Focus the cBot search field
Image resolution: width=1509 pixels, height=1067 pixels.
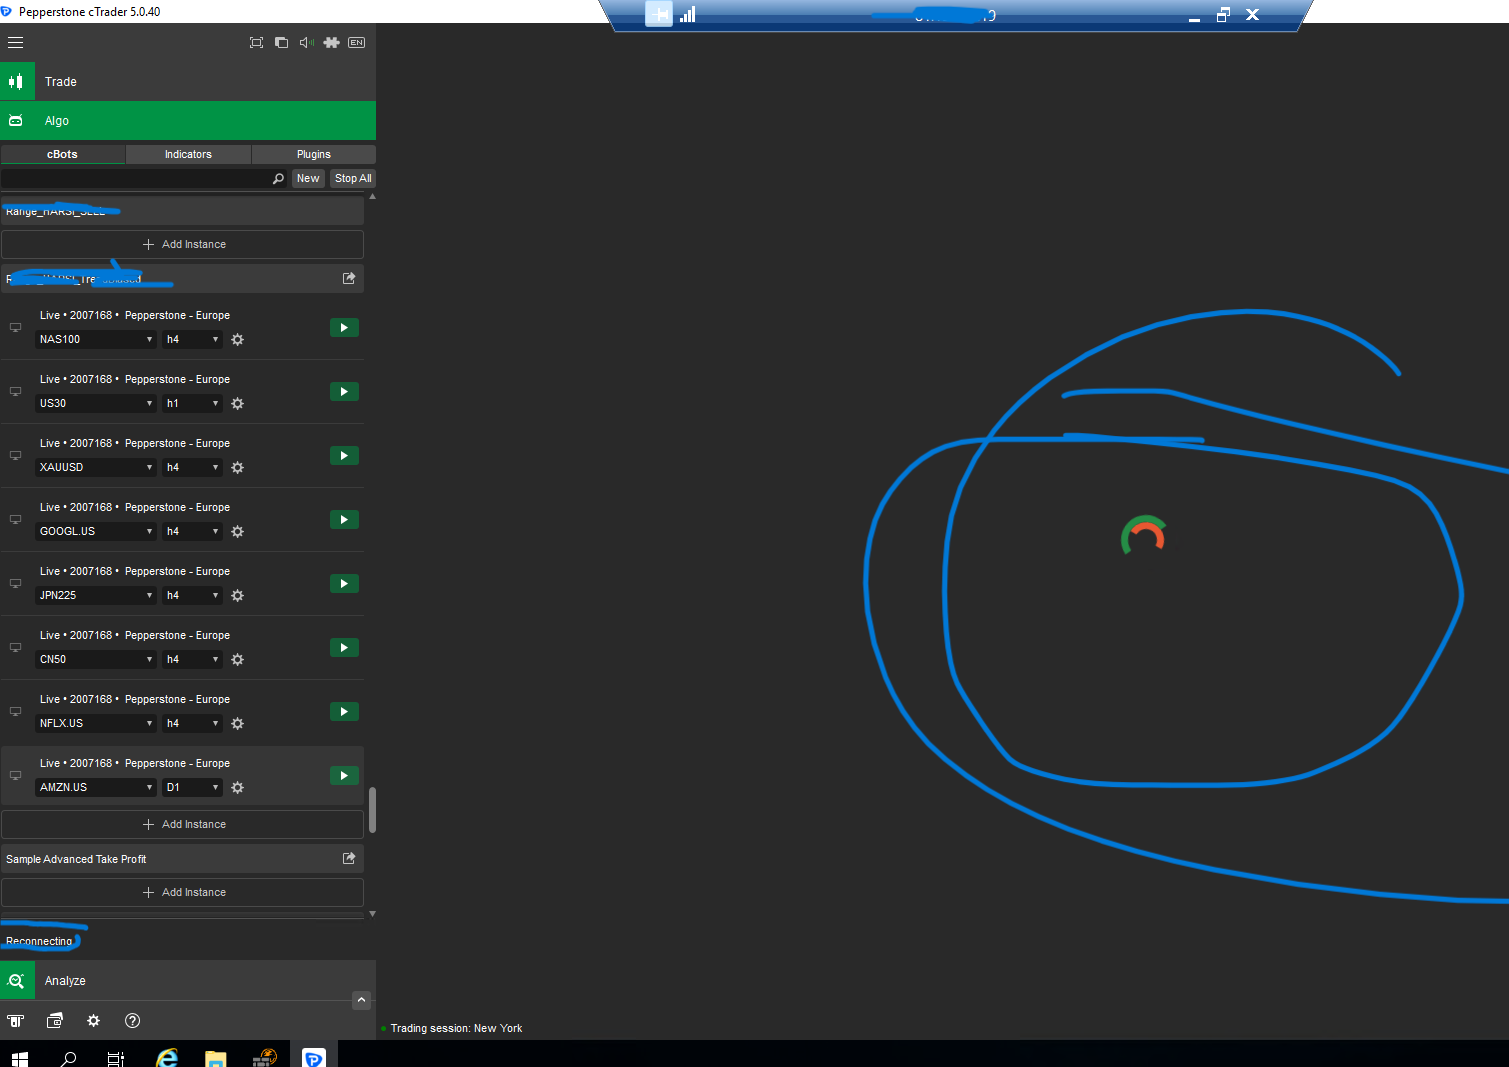point(135,178)
